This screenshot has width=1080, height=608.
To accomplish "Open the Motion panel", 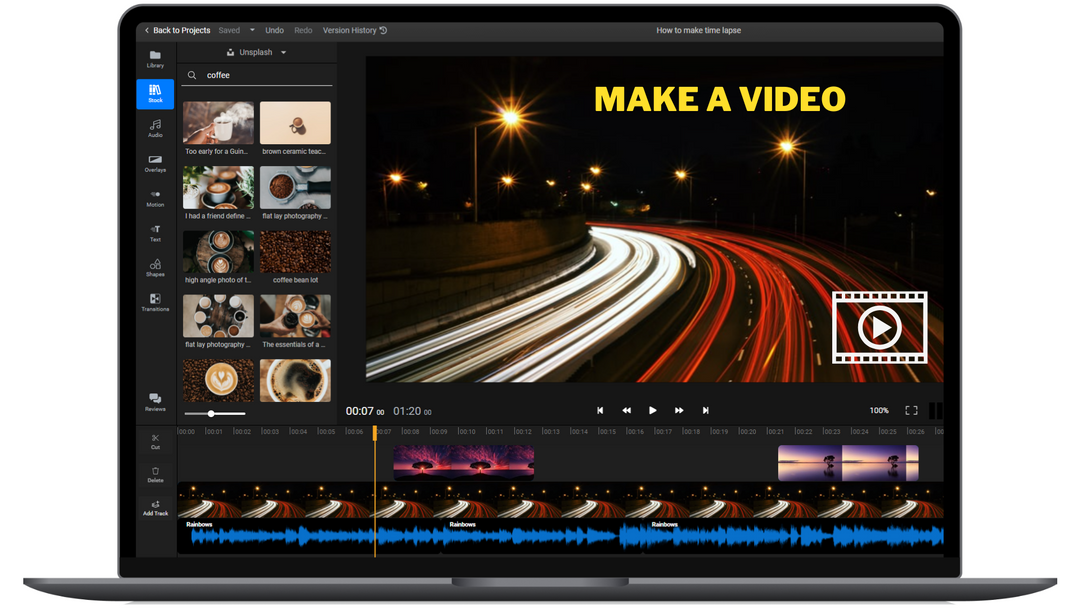I will click(155, 197).
